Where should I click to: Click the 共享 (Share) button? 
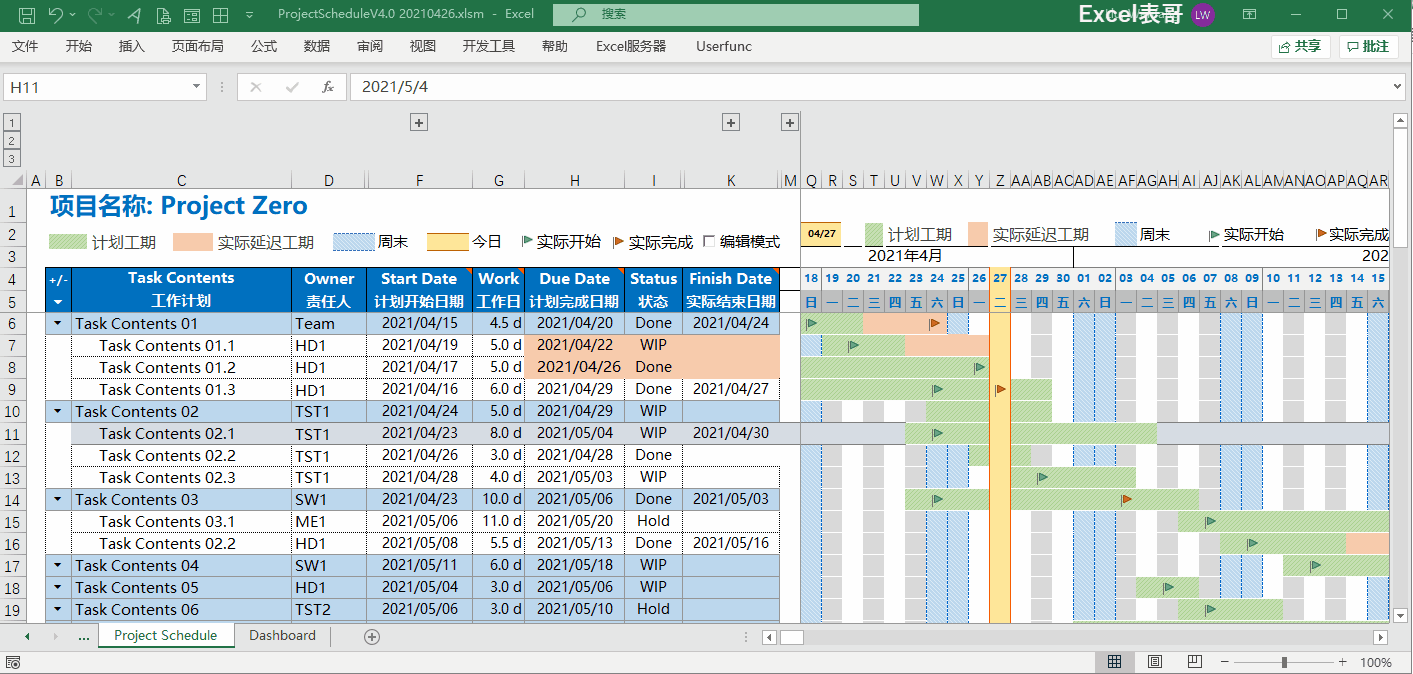pyautogui.click(x=1300, y=46)
